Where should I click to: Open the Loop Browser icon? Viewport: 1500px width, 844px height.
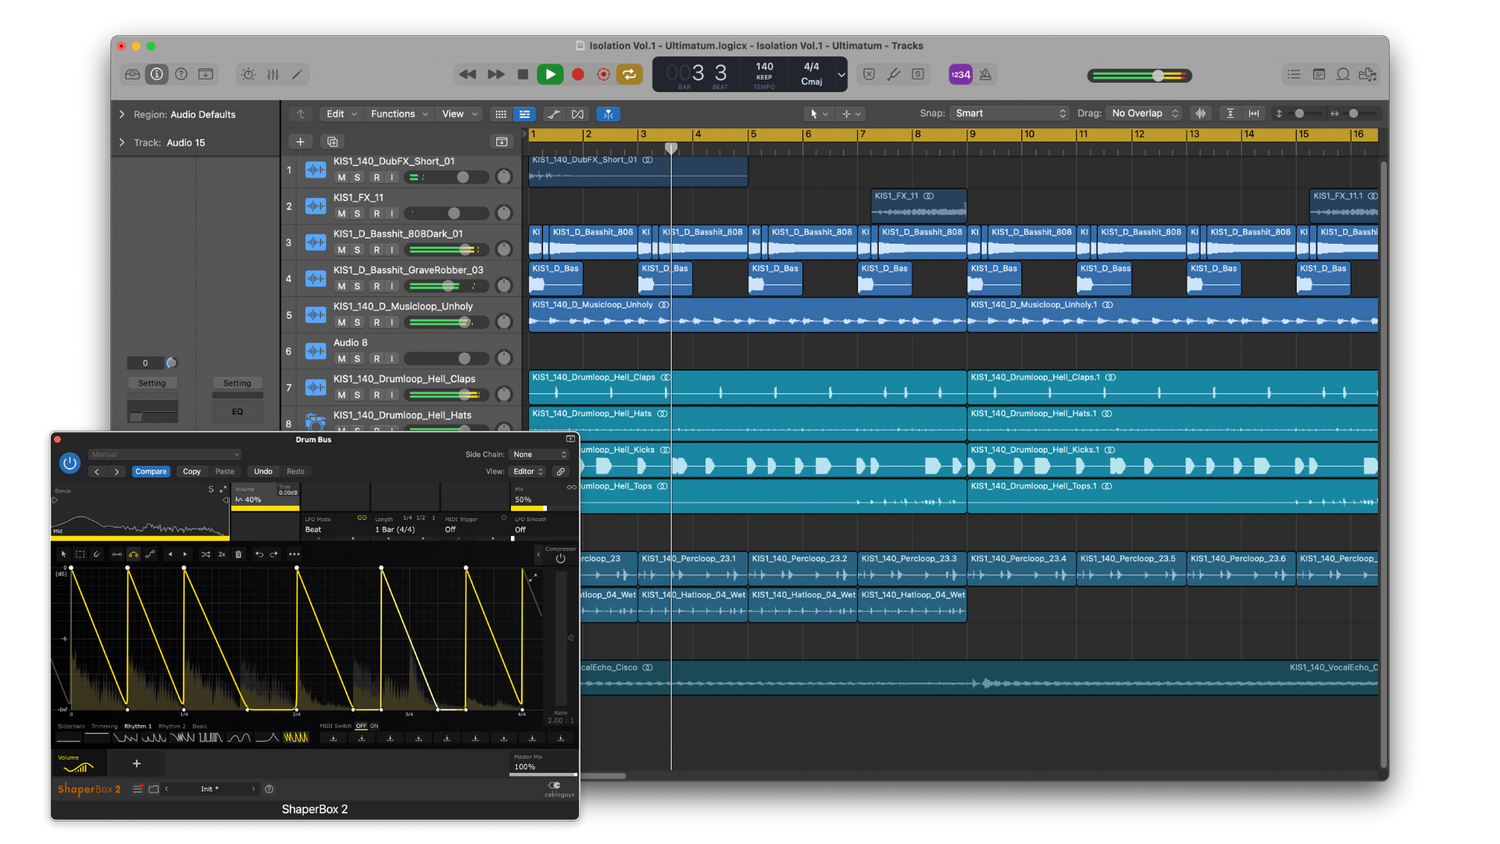1343,74
